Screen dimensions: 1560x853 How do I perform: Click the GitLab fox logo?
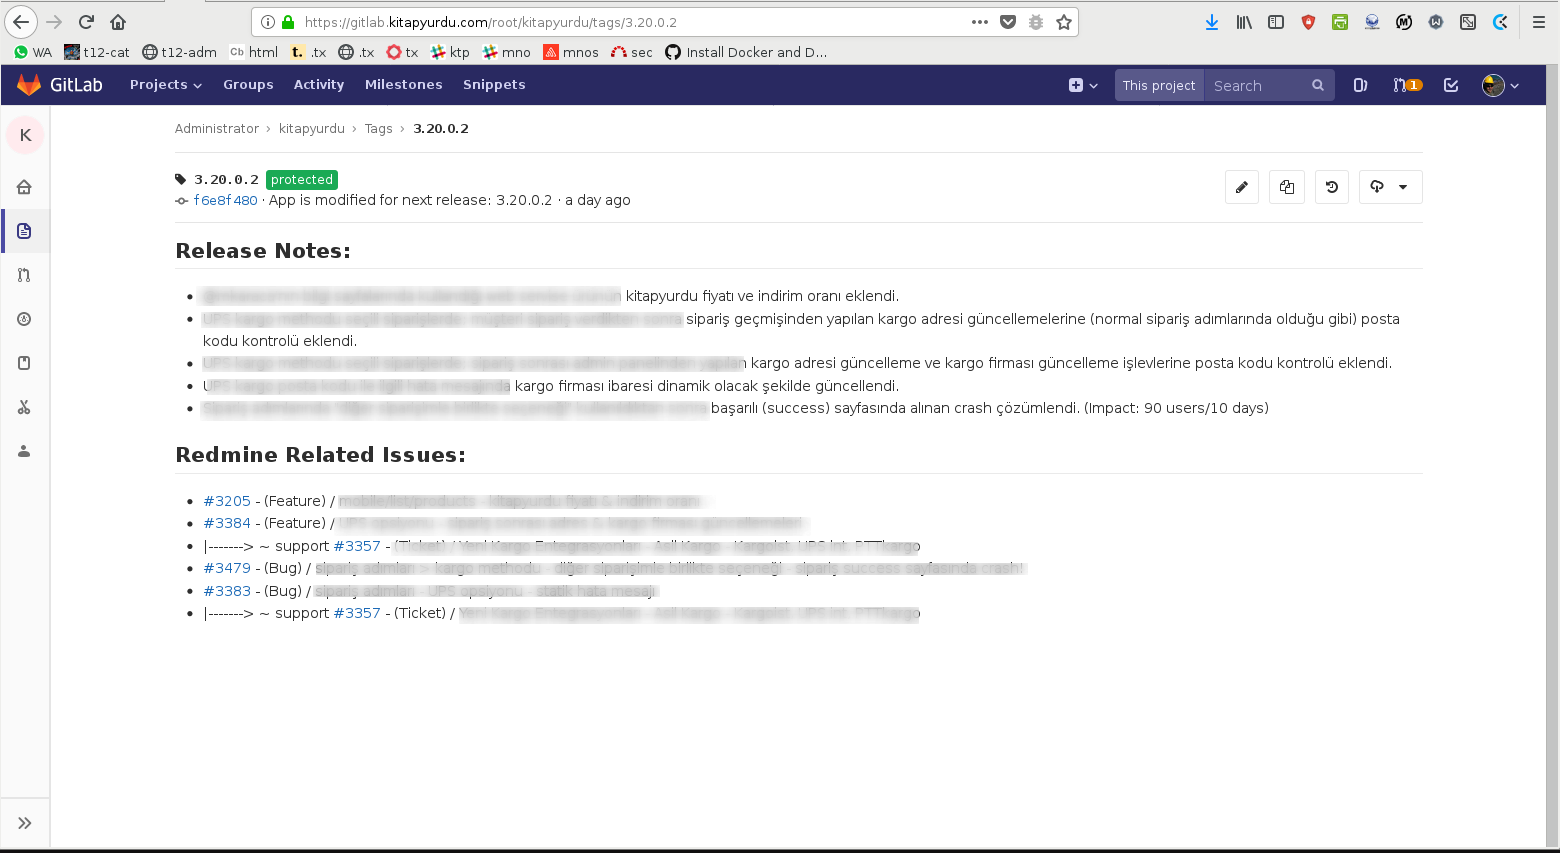29,85
